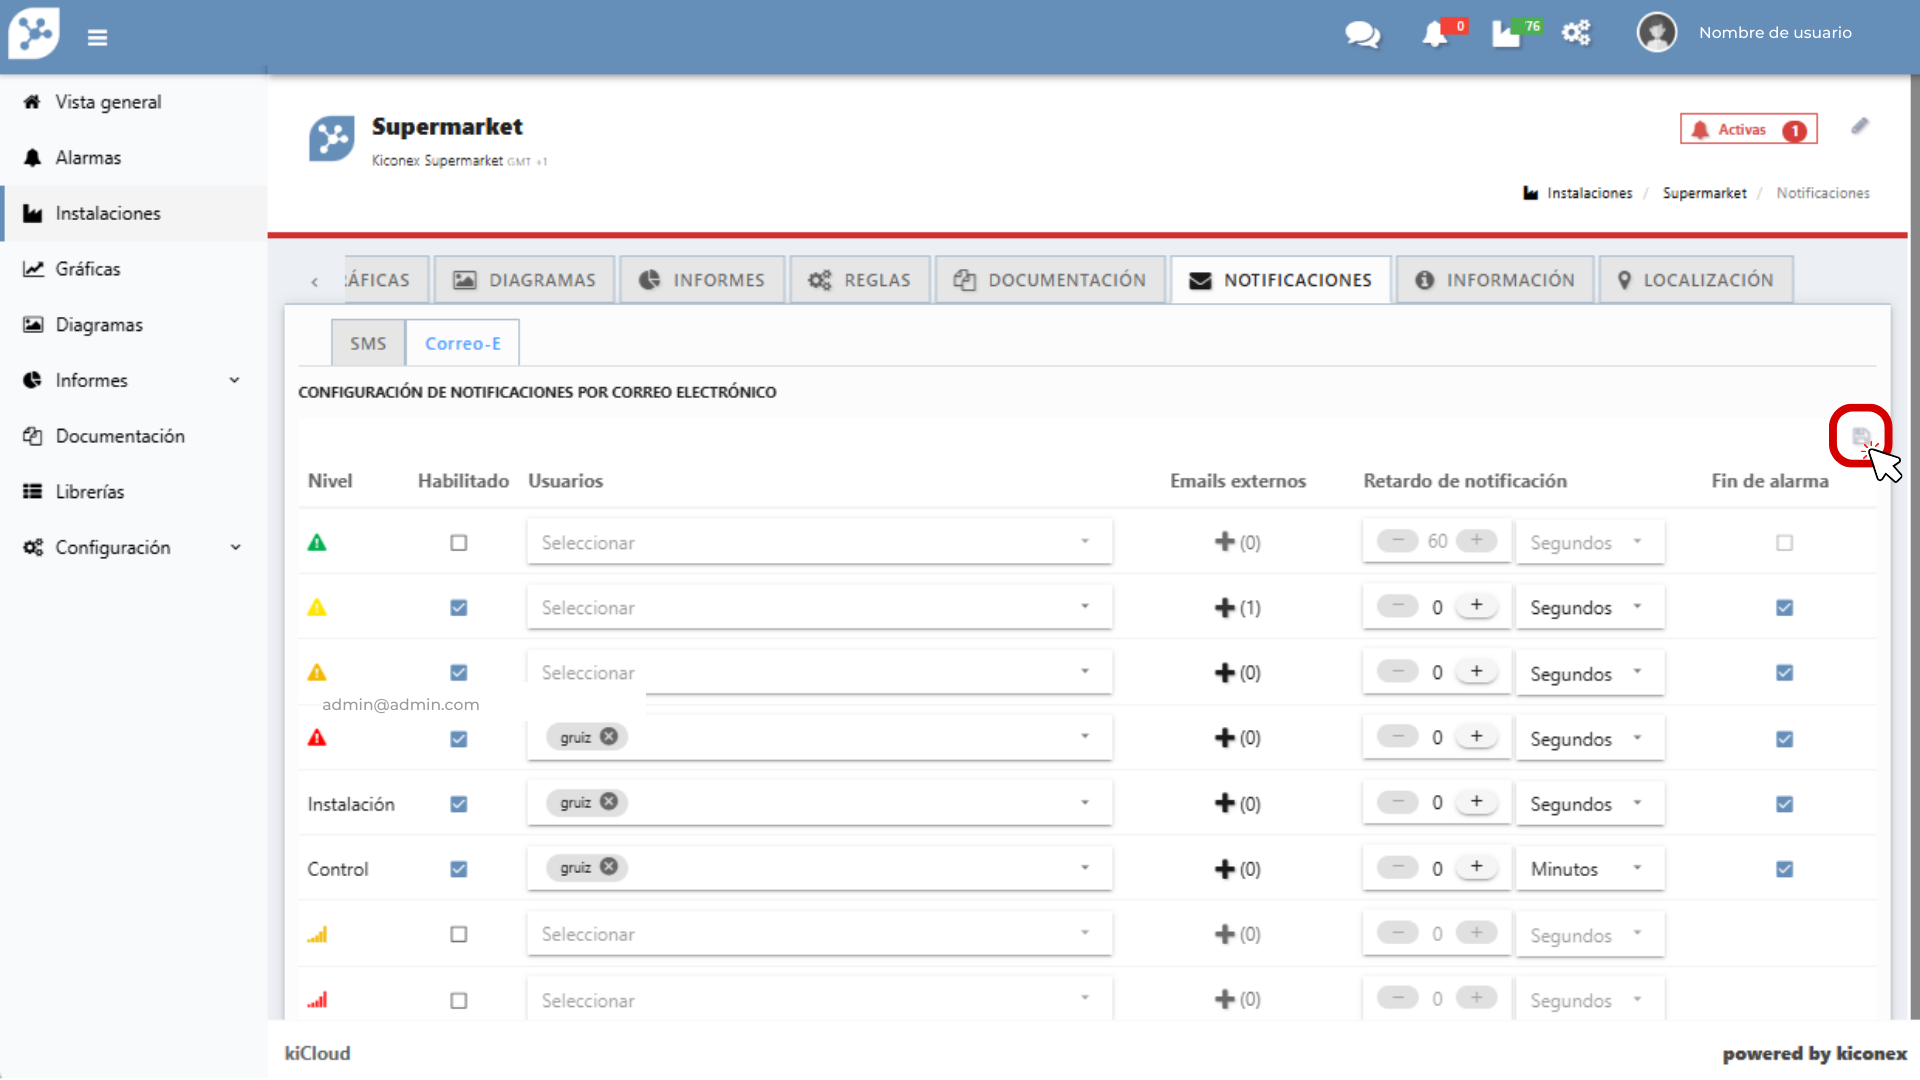
Task: Click the hamburger menu icon
Action: point(97,37)
